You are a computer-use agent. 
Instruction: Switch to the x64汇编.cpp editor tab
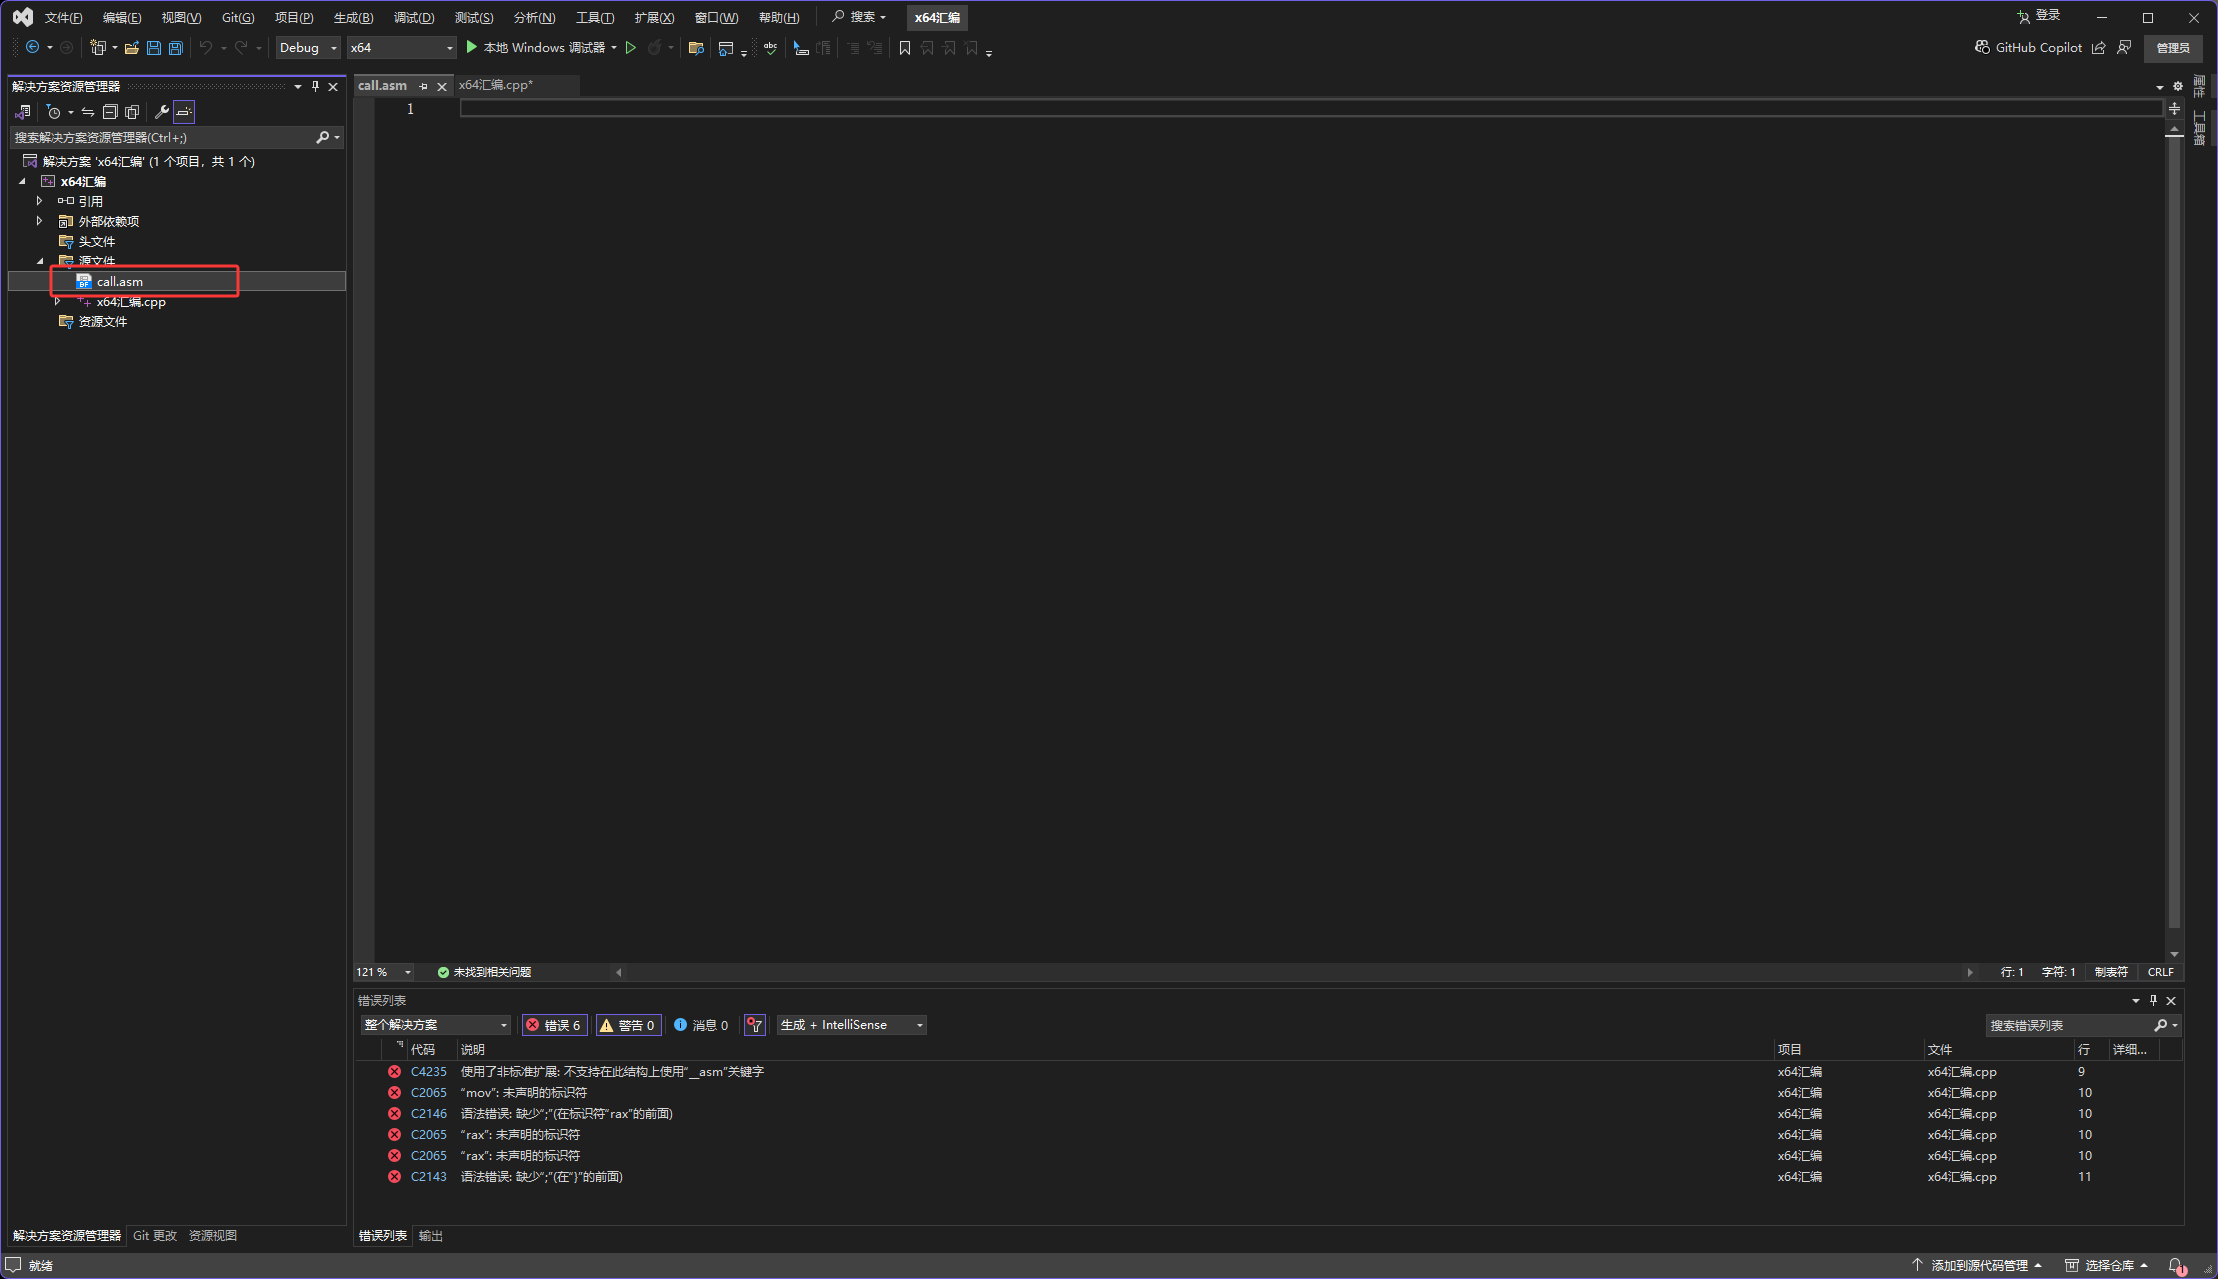(x=496, y=86)
